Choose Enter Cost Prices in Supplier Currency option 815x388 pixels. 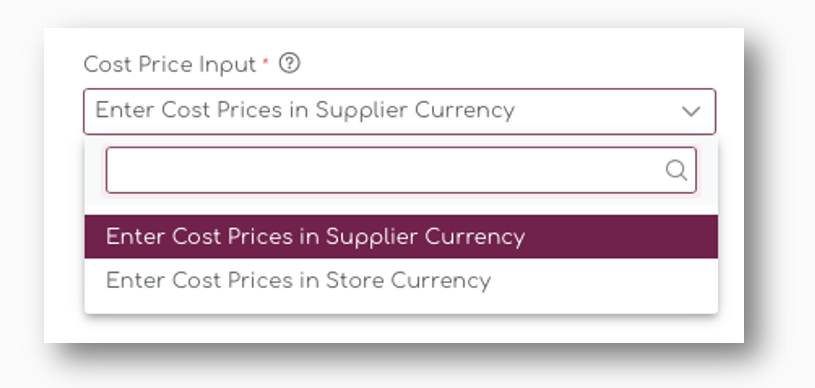(x=401, y=237)
